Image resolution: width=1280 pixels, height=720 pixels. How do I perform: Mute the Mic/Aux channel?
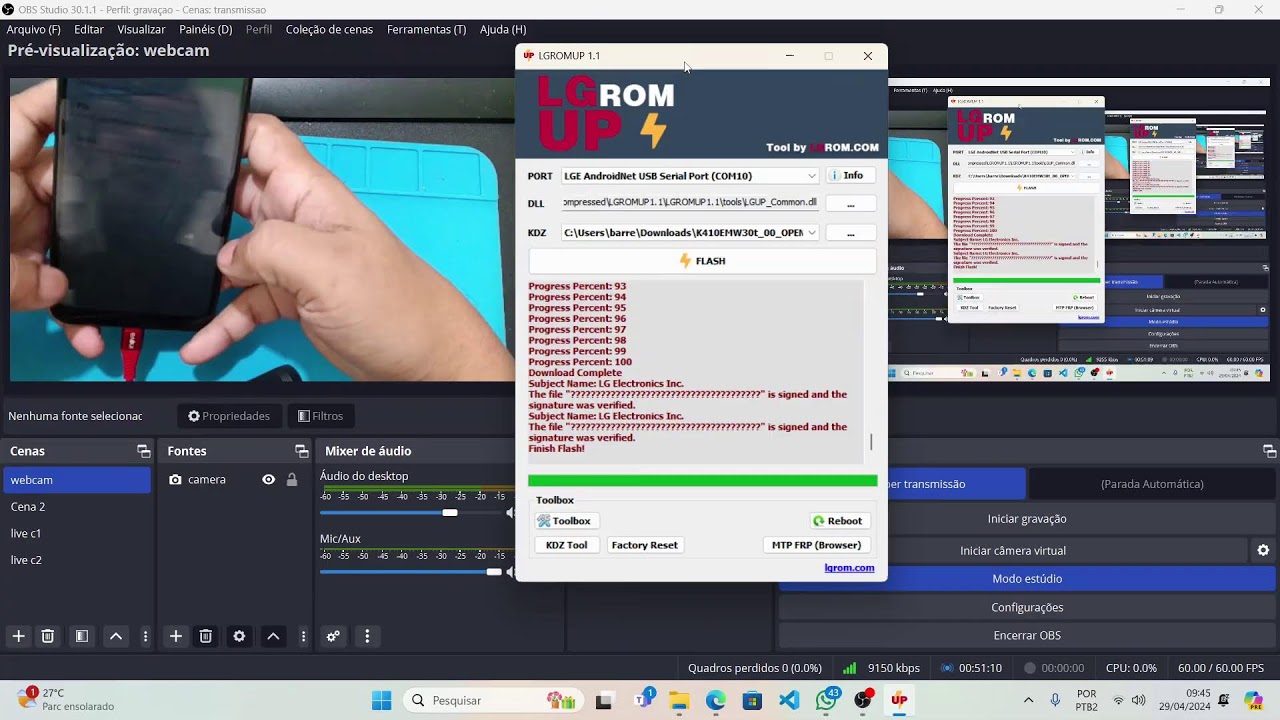click(x=510, y=572)
